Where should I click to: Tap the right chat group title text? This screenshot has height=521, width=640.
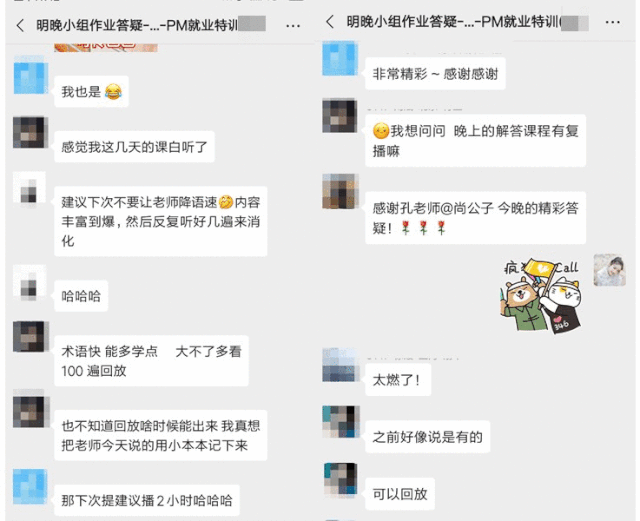coord(454,22)
